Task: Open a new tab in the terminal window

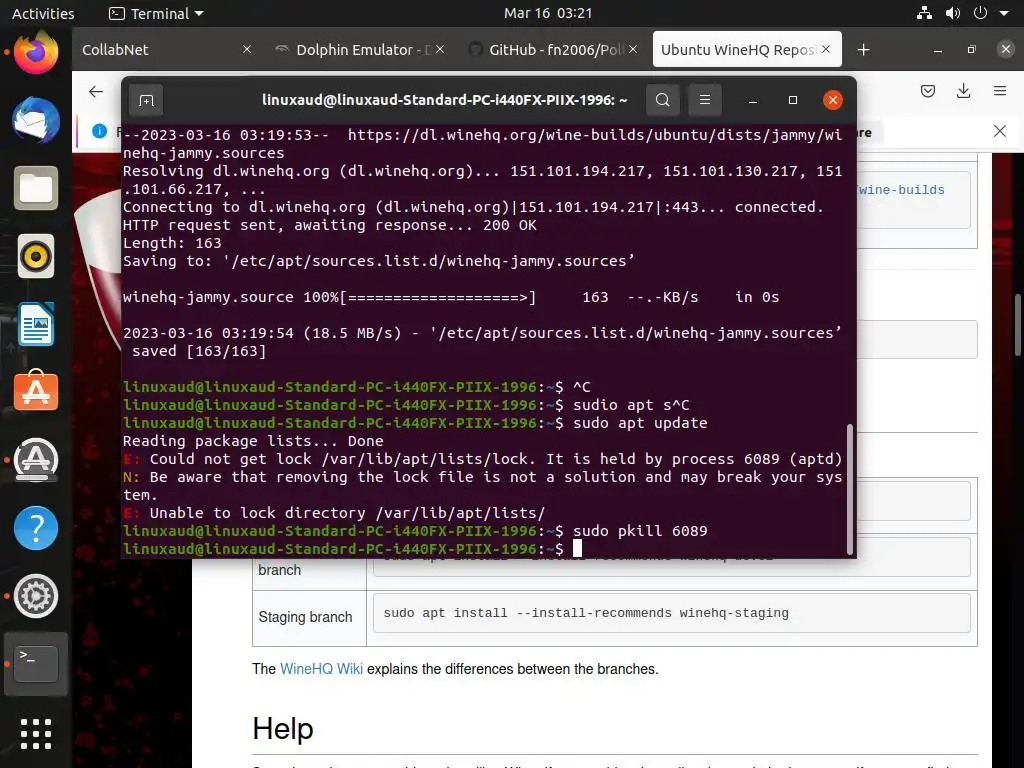Action: click(x=146, y=100)
